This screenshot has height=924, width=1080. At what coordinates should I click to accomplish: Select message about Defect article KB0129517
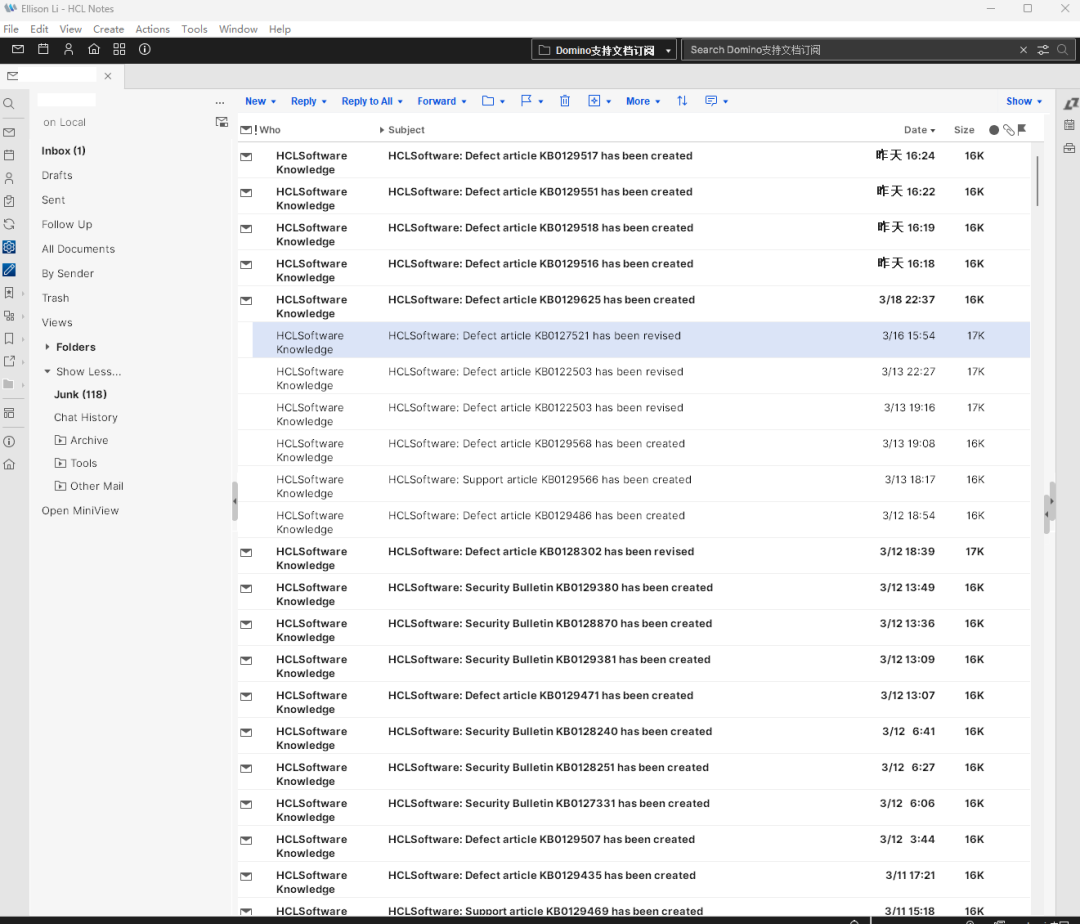[x=634, y=162]
